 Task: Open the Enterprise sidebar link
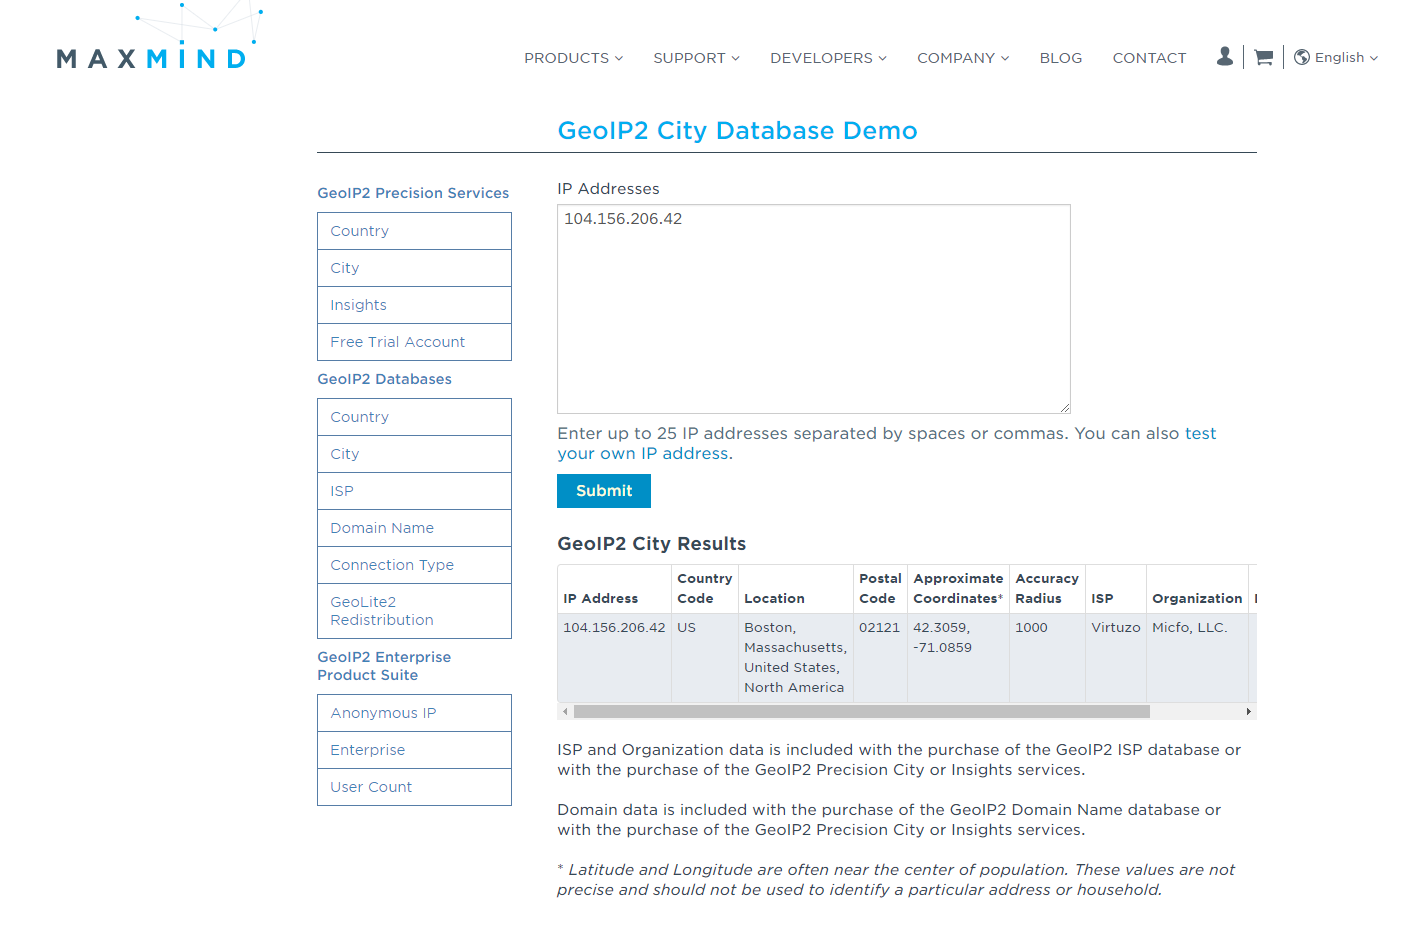pyautogui.click(x=414, y=750)
